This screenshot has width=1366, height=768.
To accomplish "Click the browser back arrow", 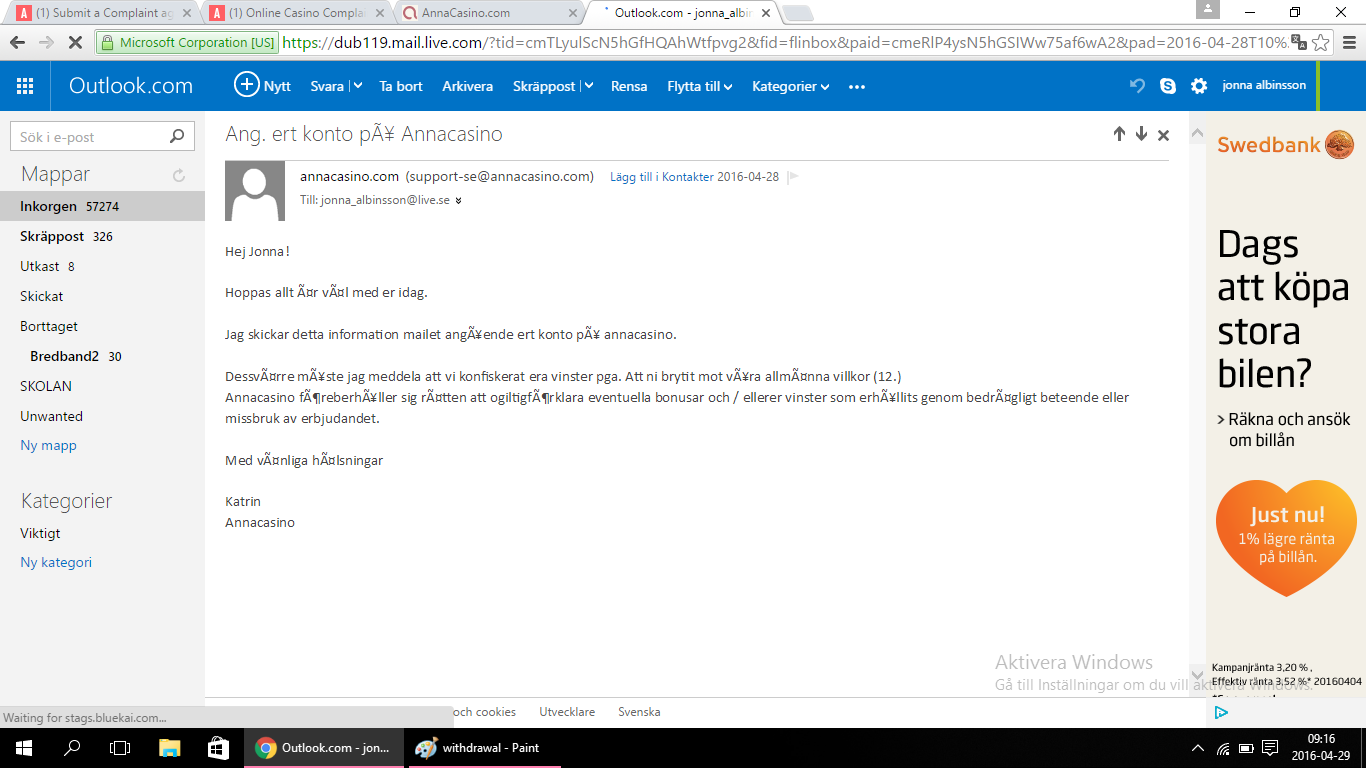I will (18, 43).
